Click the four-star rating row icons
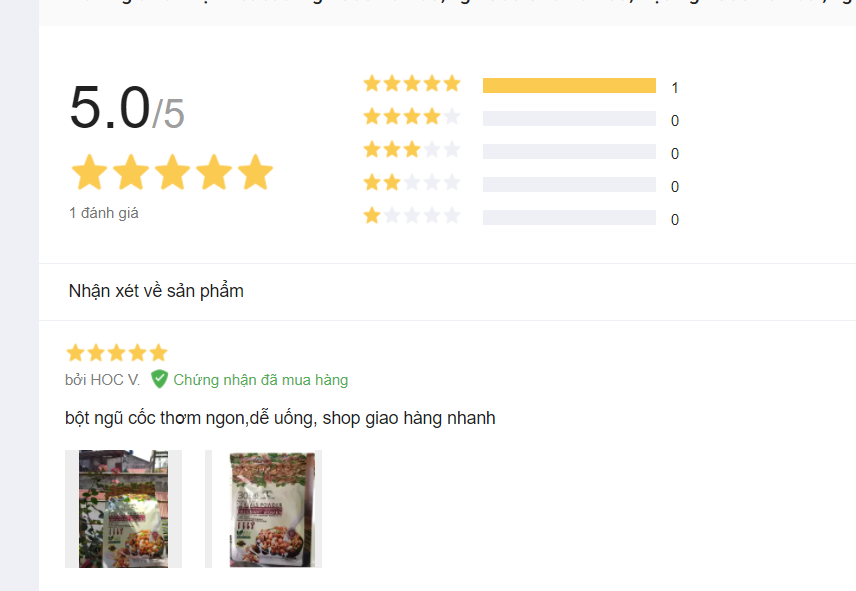Viewport: 856px width, 591px height. click(411, 117)
